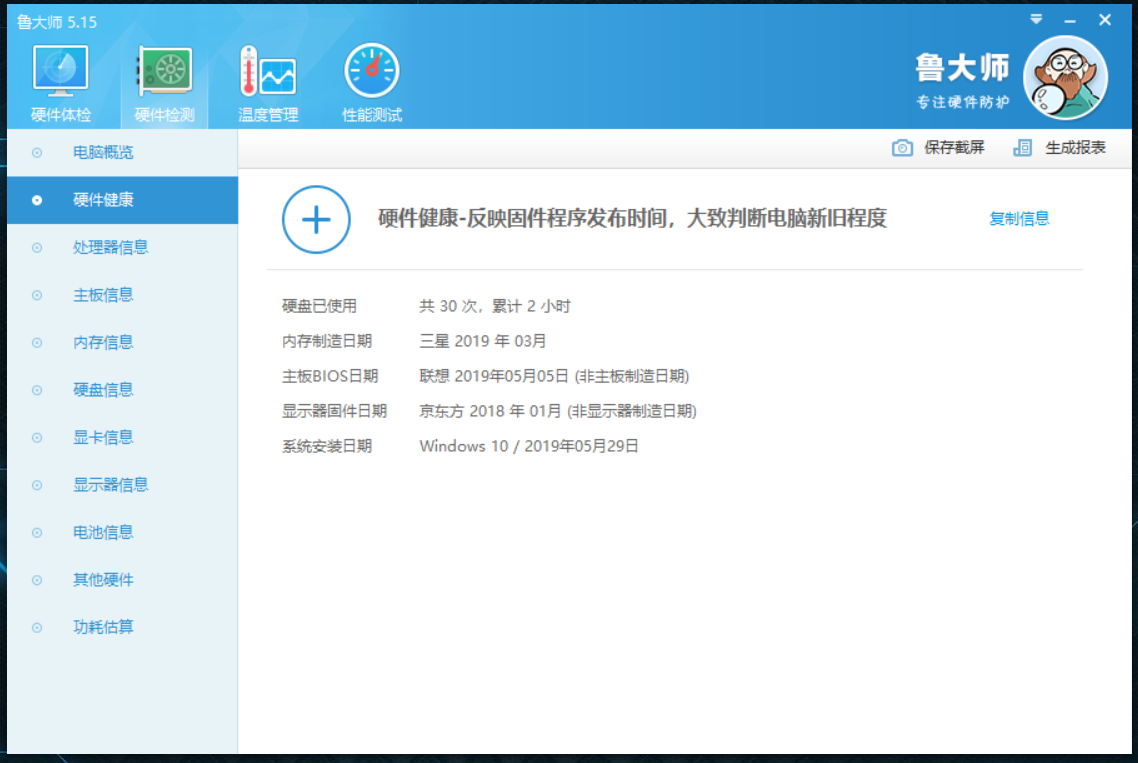Click the 鲁大师 mascot avatar
The height and width of the screenshot is (763, 1138).
pos(1065,78)
